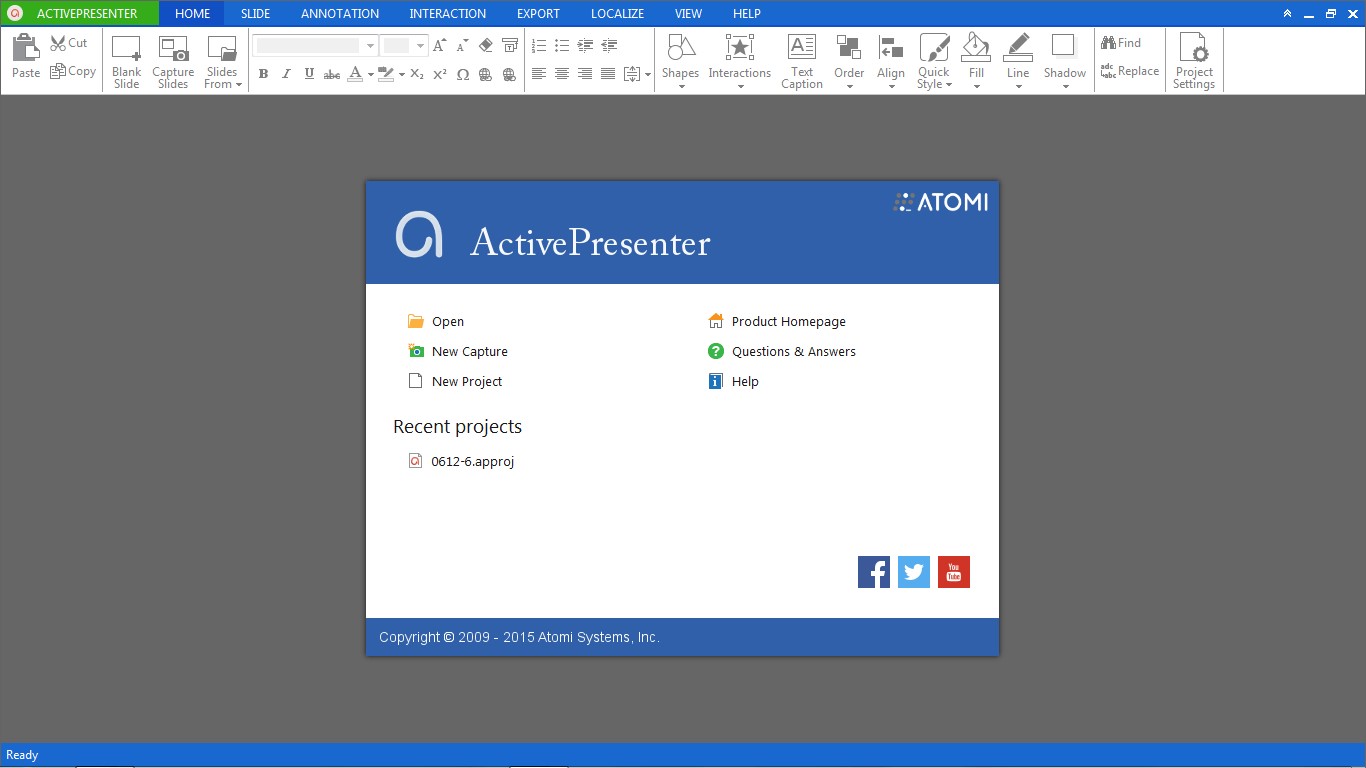This screenshot has height=768, width=1366.
Task: Toggle underline formatting
Action: tap(309, 74)
